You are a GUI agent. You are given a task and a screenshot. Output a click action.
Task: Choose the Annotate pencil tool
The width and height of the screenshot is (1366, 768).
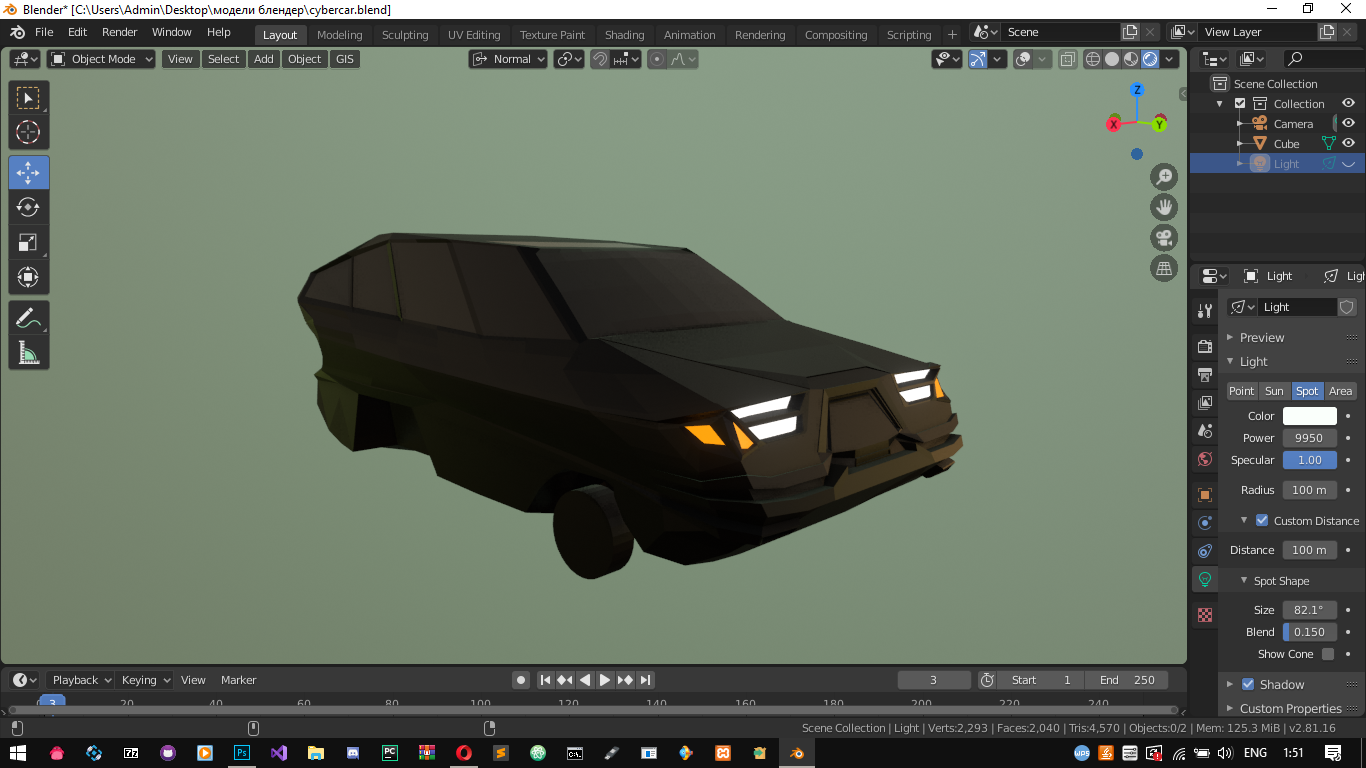click(28, 319)
